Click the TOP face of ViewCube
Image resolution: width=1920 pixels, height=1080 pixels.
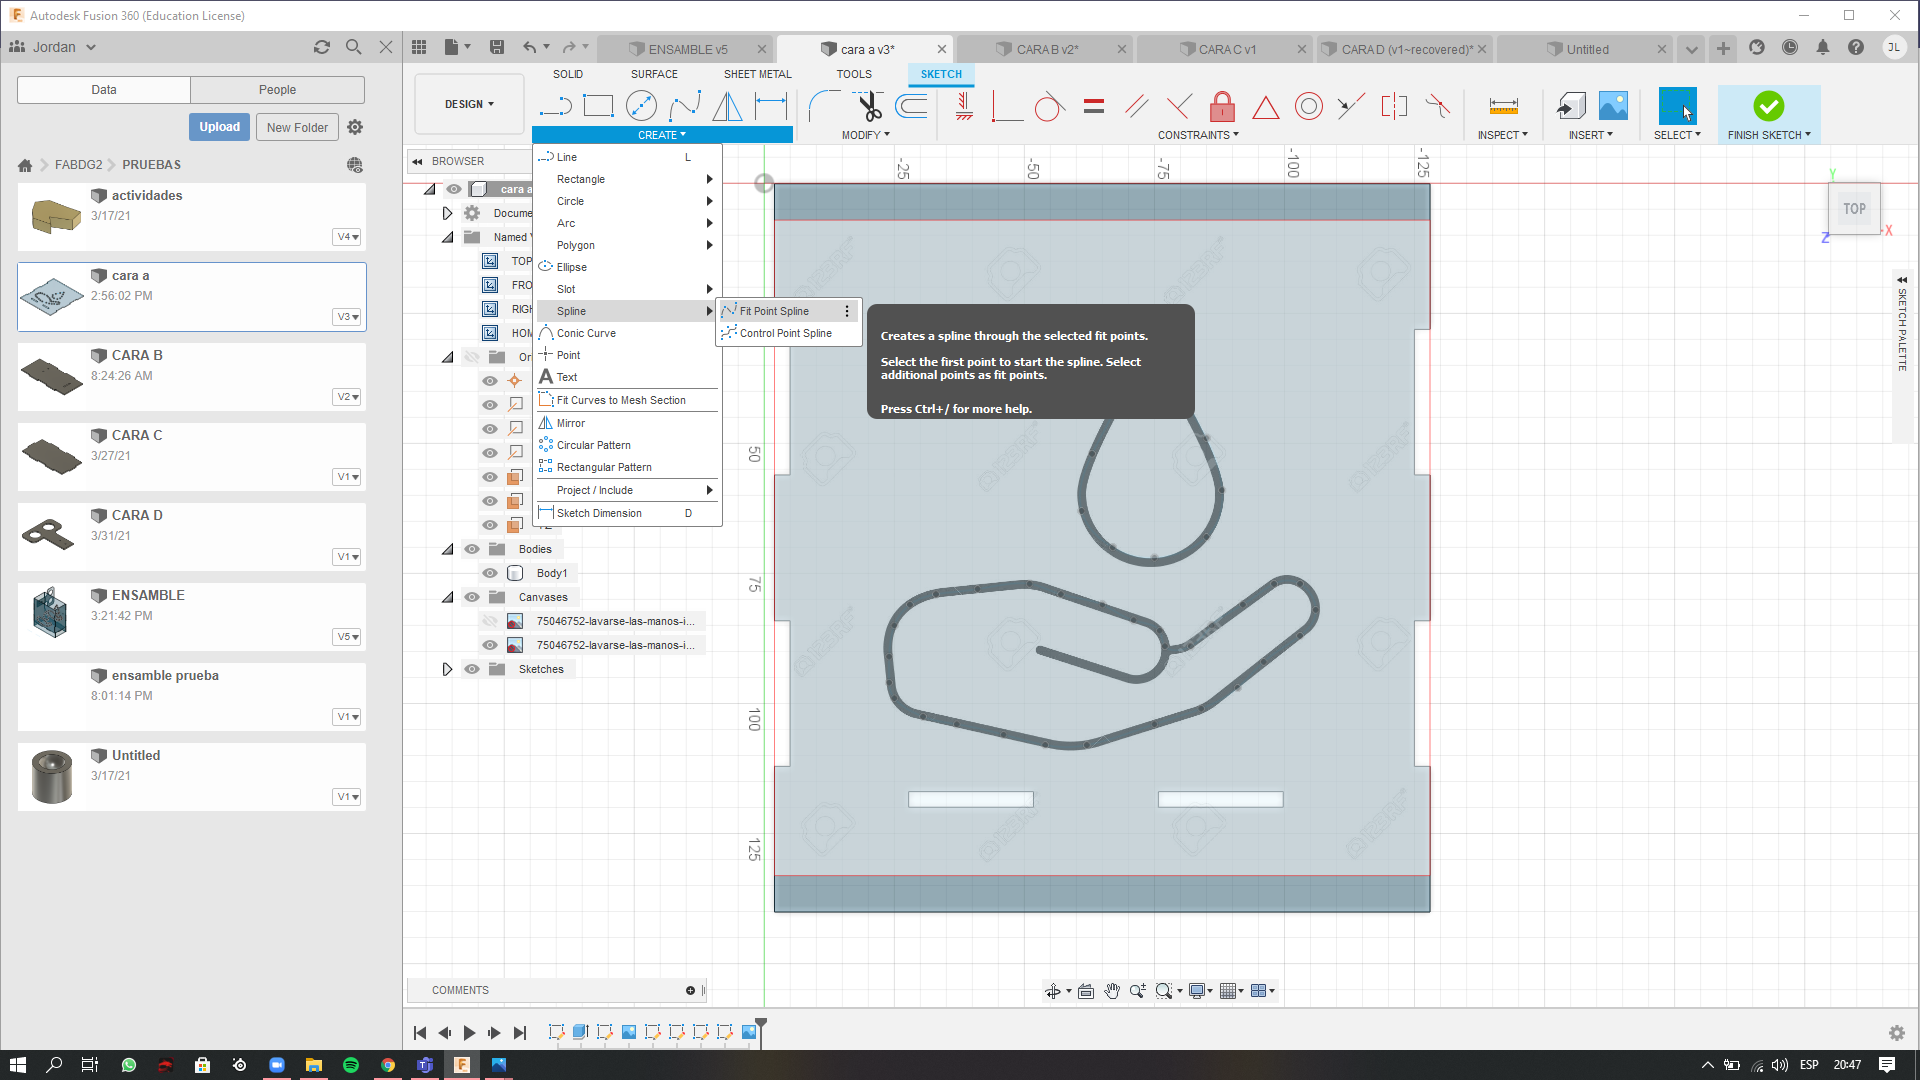[1855, 209]
